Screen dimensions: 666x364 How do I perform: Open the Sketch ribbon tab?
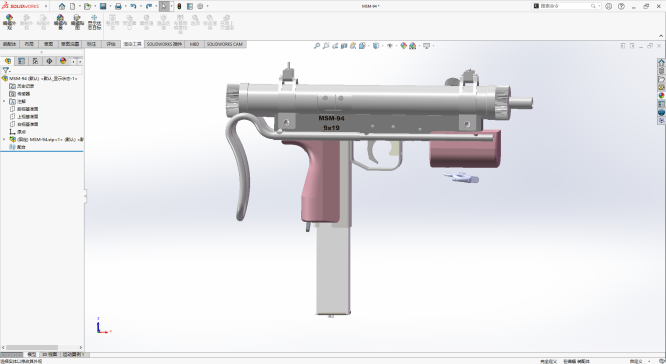(x=48, y=44)
